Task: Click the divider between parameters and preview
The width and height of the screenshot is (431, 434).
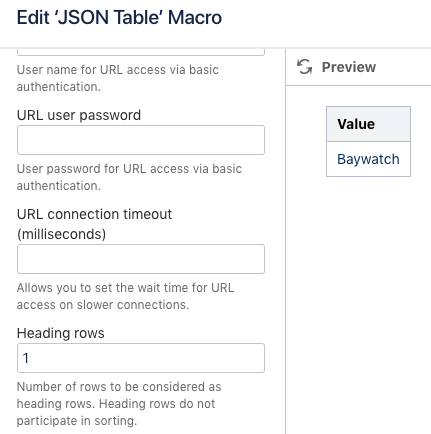Action: (x=286, y=241)
